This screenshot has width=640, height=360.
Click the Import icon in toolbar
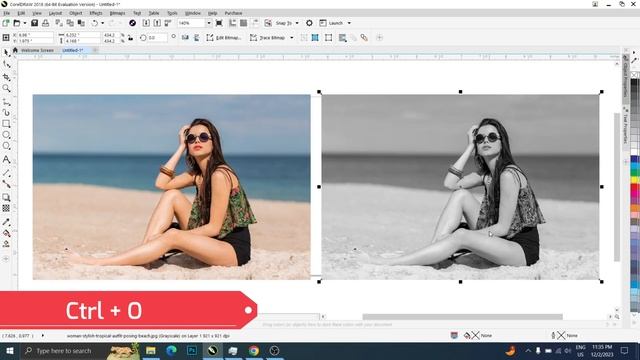click(146, 23)
